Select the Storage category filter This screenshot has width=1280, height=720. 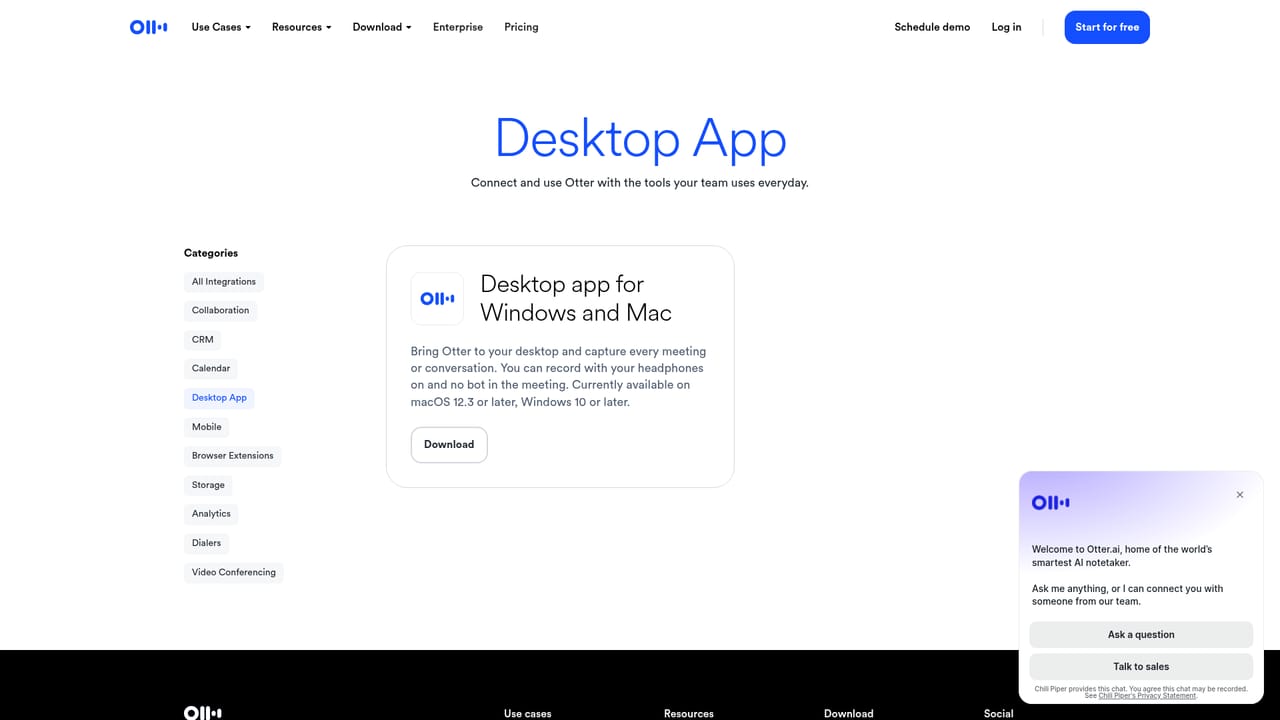[208, 485]
